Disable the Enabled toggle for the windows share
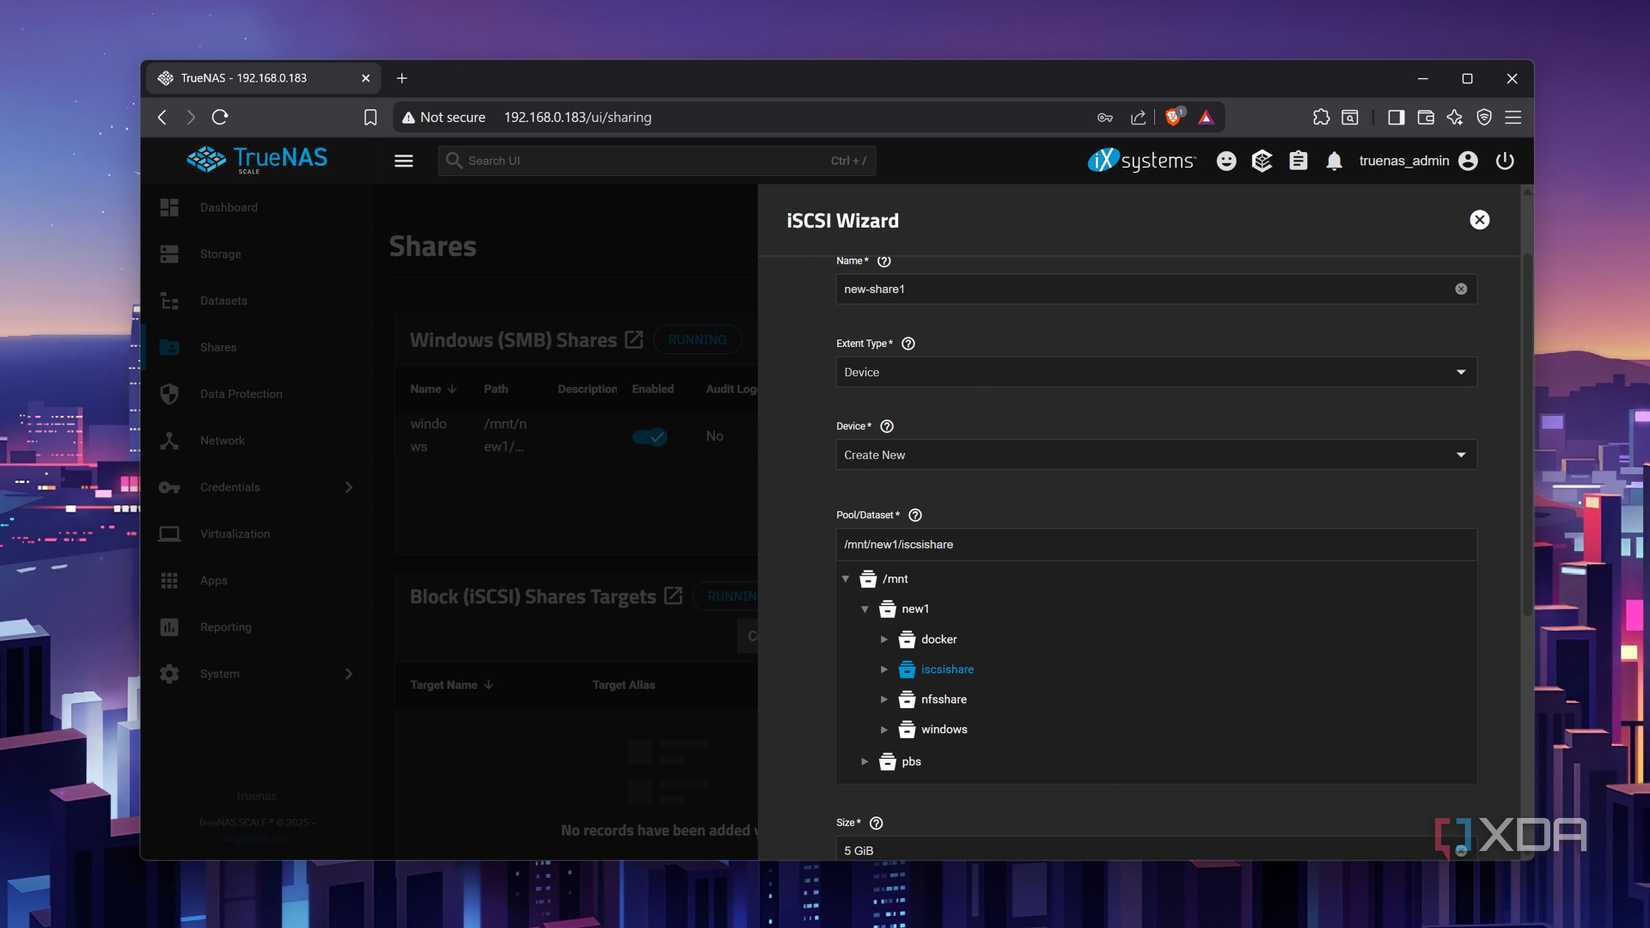The width and height of the screenshot is (1650, 928). (649, 437)
